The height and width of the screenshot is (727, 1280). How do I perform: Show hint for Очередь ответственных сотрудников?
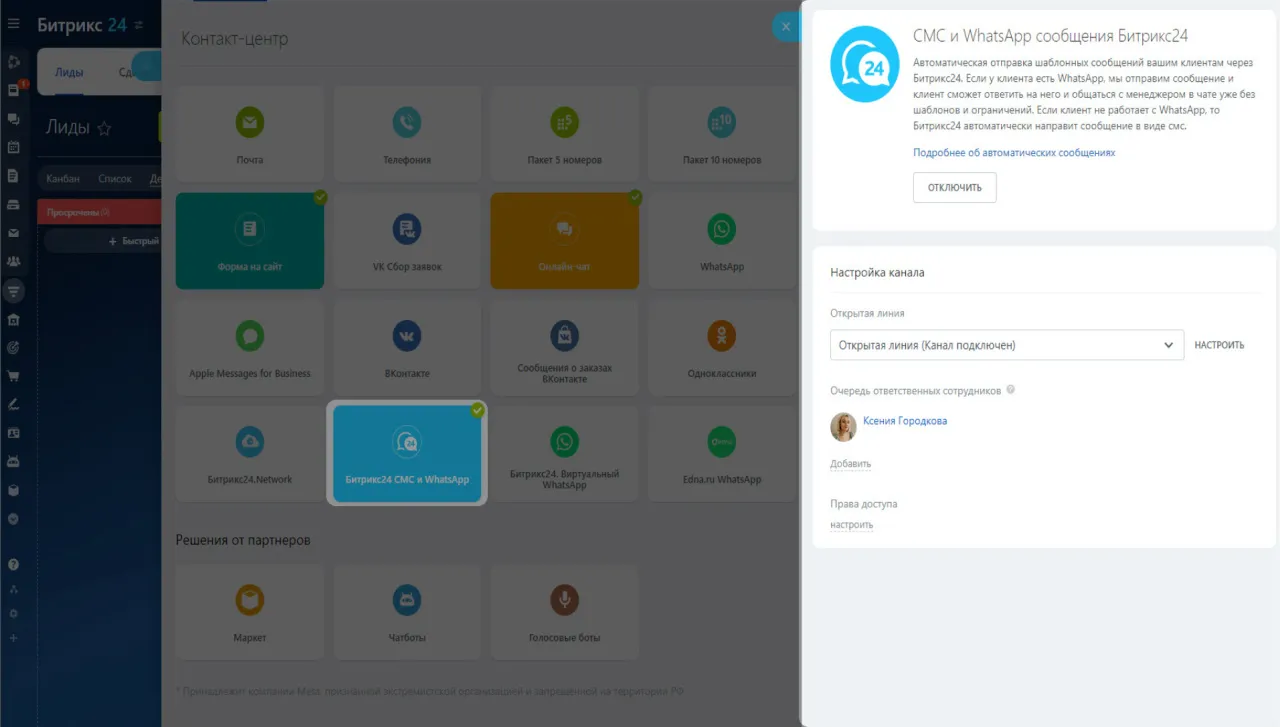point(1011,390)
